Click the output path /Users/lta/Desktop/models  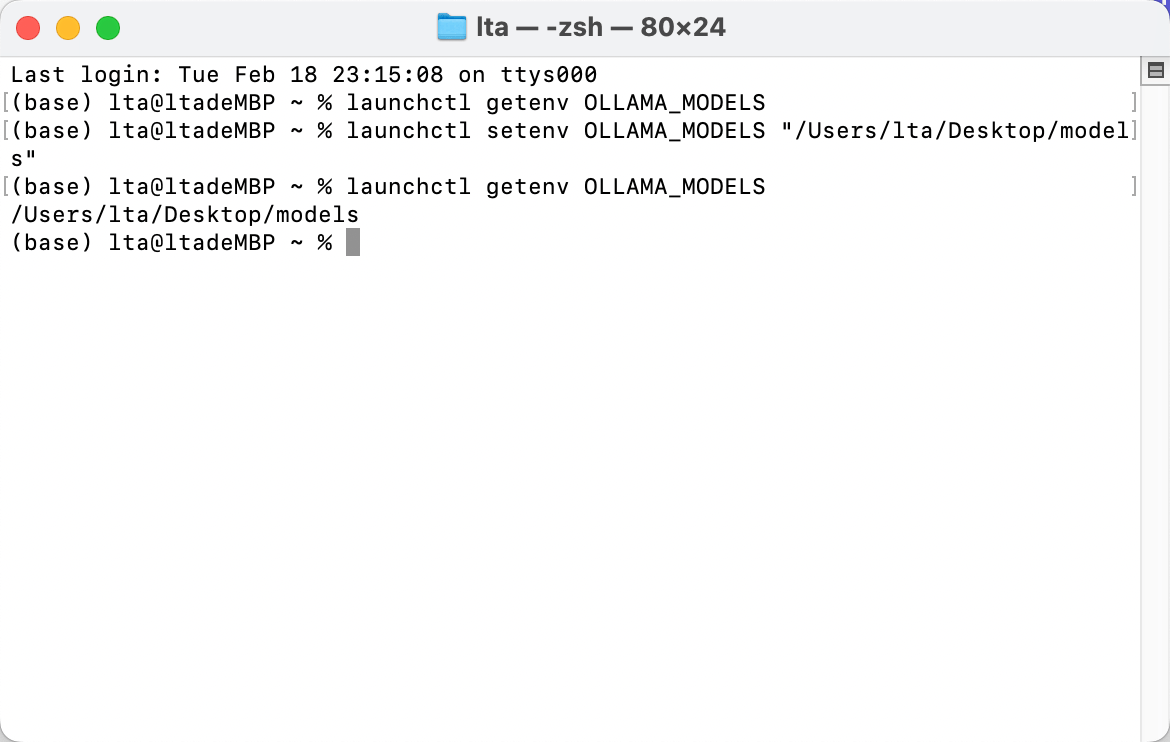pos(185,214)
